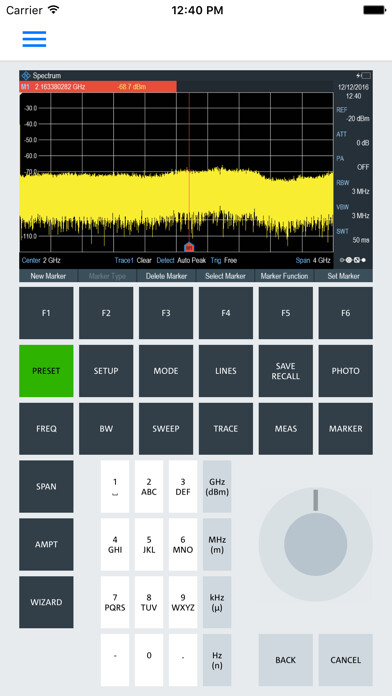This screenshot has width=392, height=696.
Task: Tap the greyed Marker Type softkey
Action: coord(107,276)
